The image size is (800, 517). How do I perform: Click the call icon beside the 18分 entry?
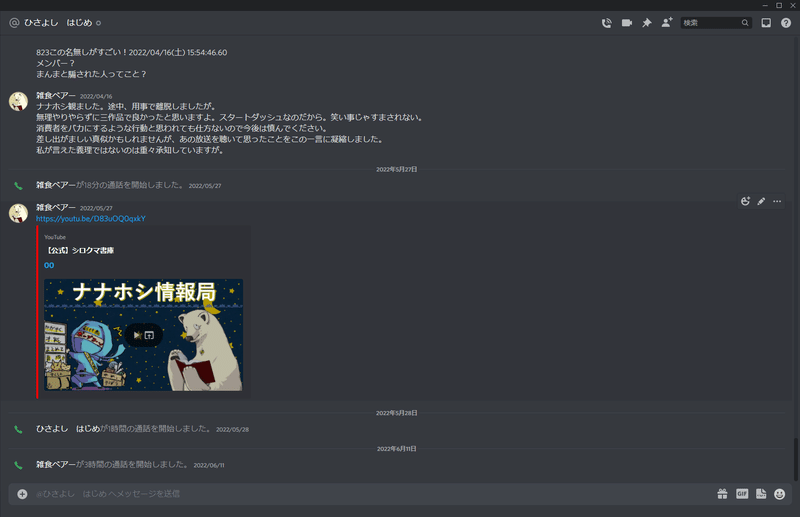[18, 186]
